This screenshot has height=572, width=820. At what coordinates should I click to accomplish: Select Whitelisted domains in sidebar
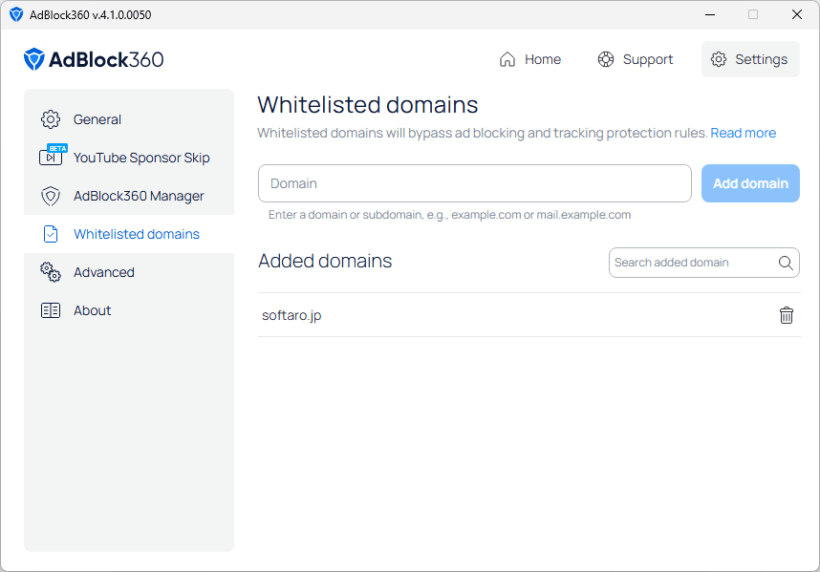click(136, 234)
